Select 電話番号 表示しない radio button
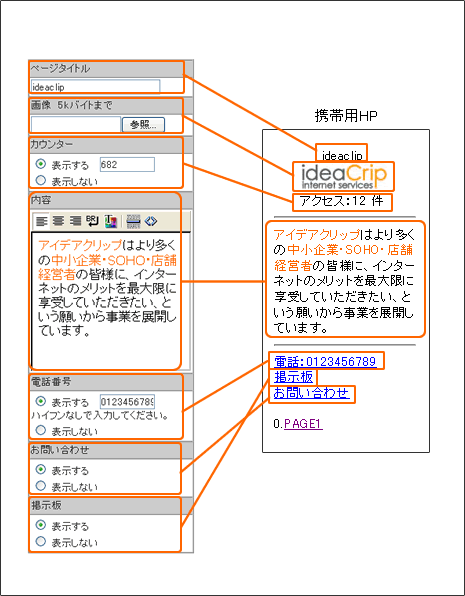465x596 pixels. tap(41, 430)
